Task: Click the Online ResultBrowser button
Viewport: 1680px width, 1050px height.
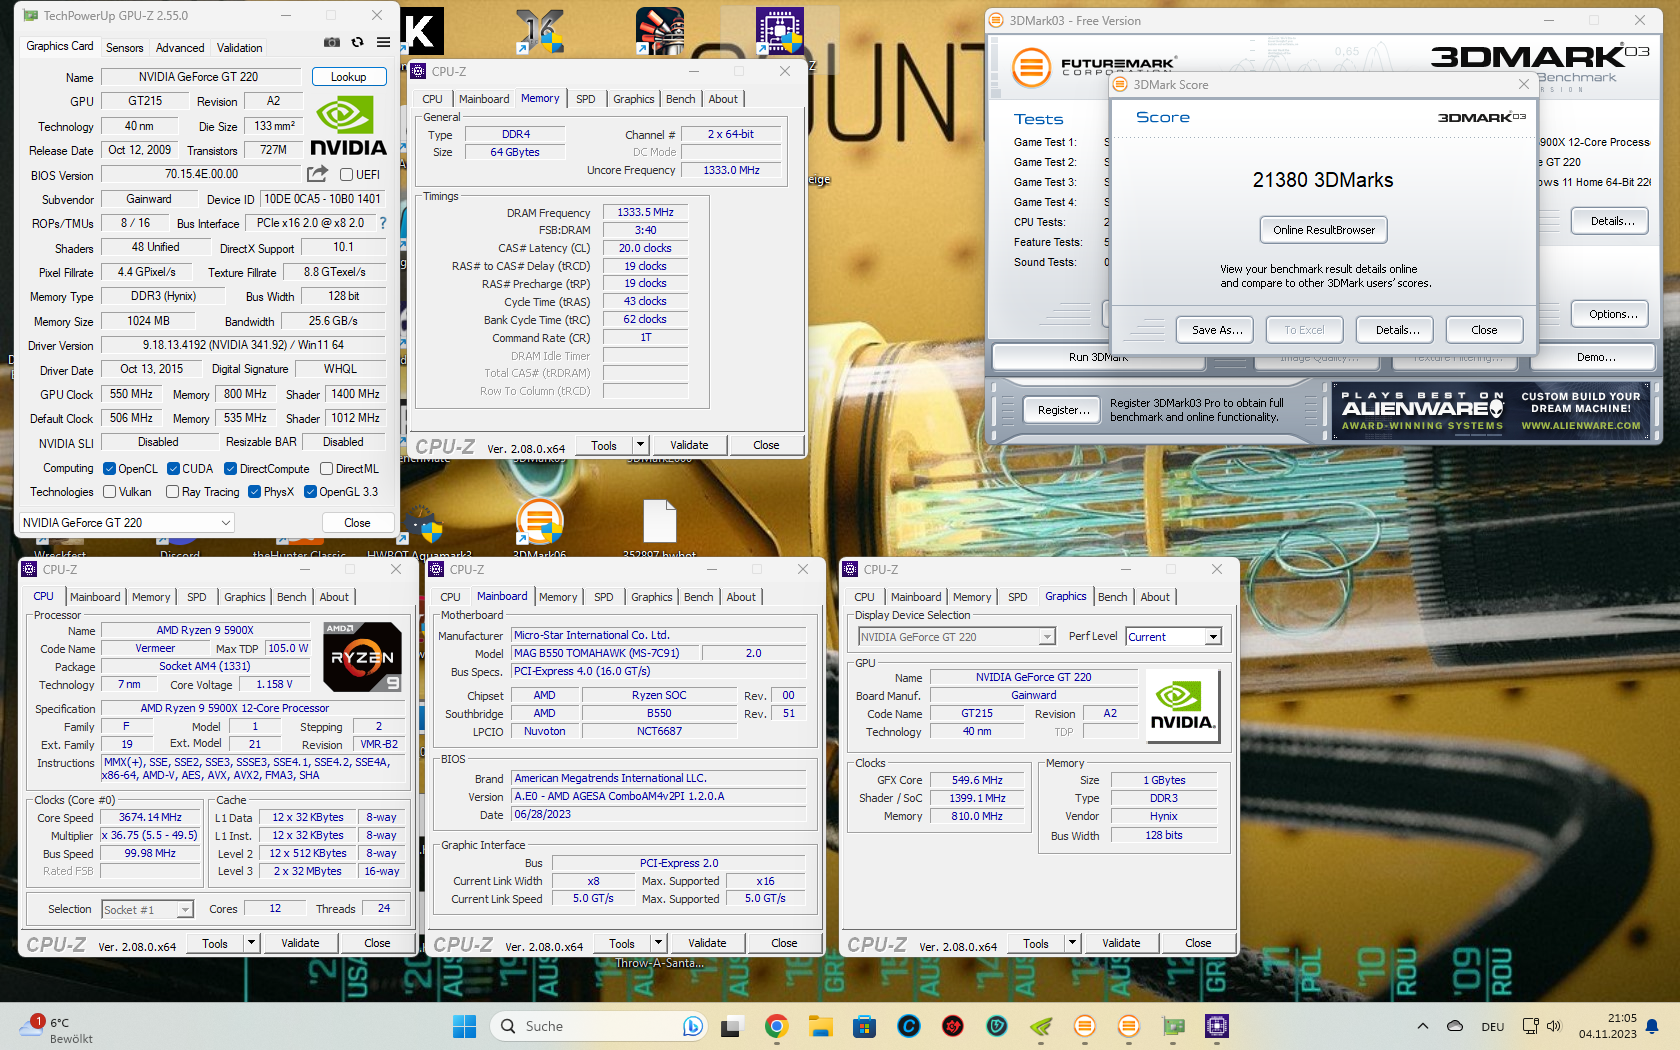Action: click(1324, 230)
